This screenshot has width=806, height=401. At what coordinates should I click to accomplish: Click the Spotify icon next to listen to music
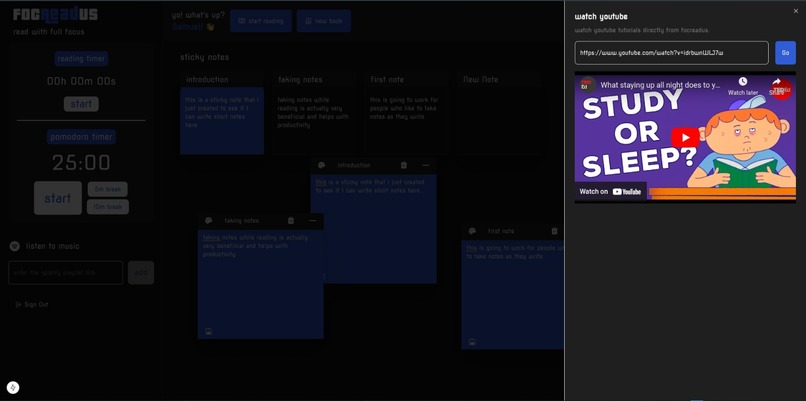pyautogui.click(x=14, y=246)
